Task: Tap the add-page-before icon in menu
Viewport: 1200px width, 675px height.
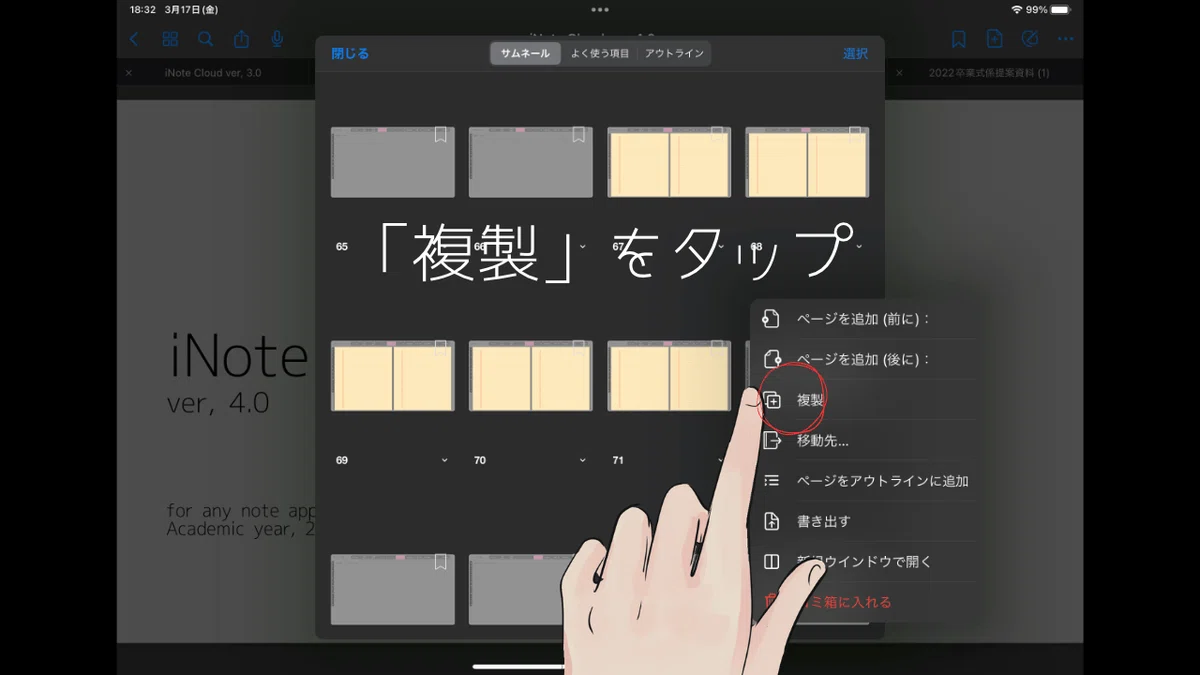Action: click(x=771, y=319)
